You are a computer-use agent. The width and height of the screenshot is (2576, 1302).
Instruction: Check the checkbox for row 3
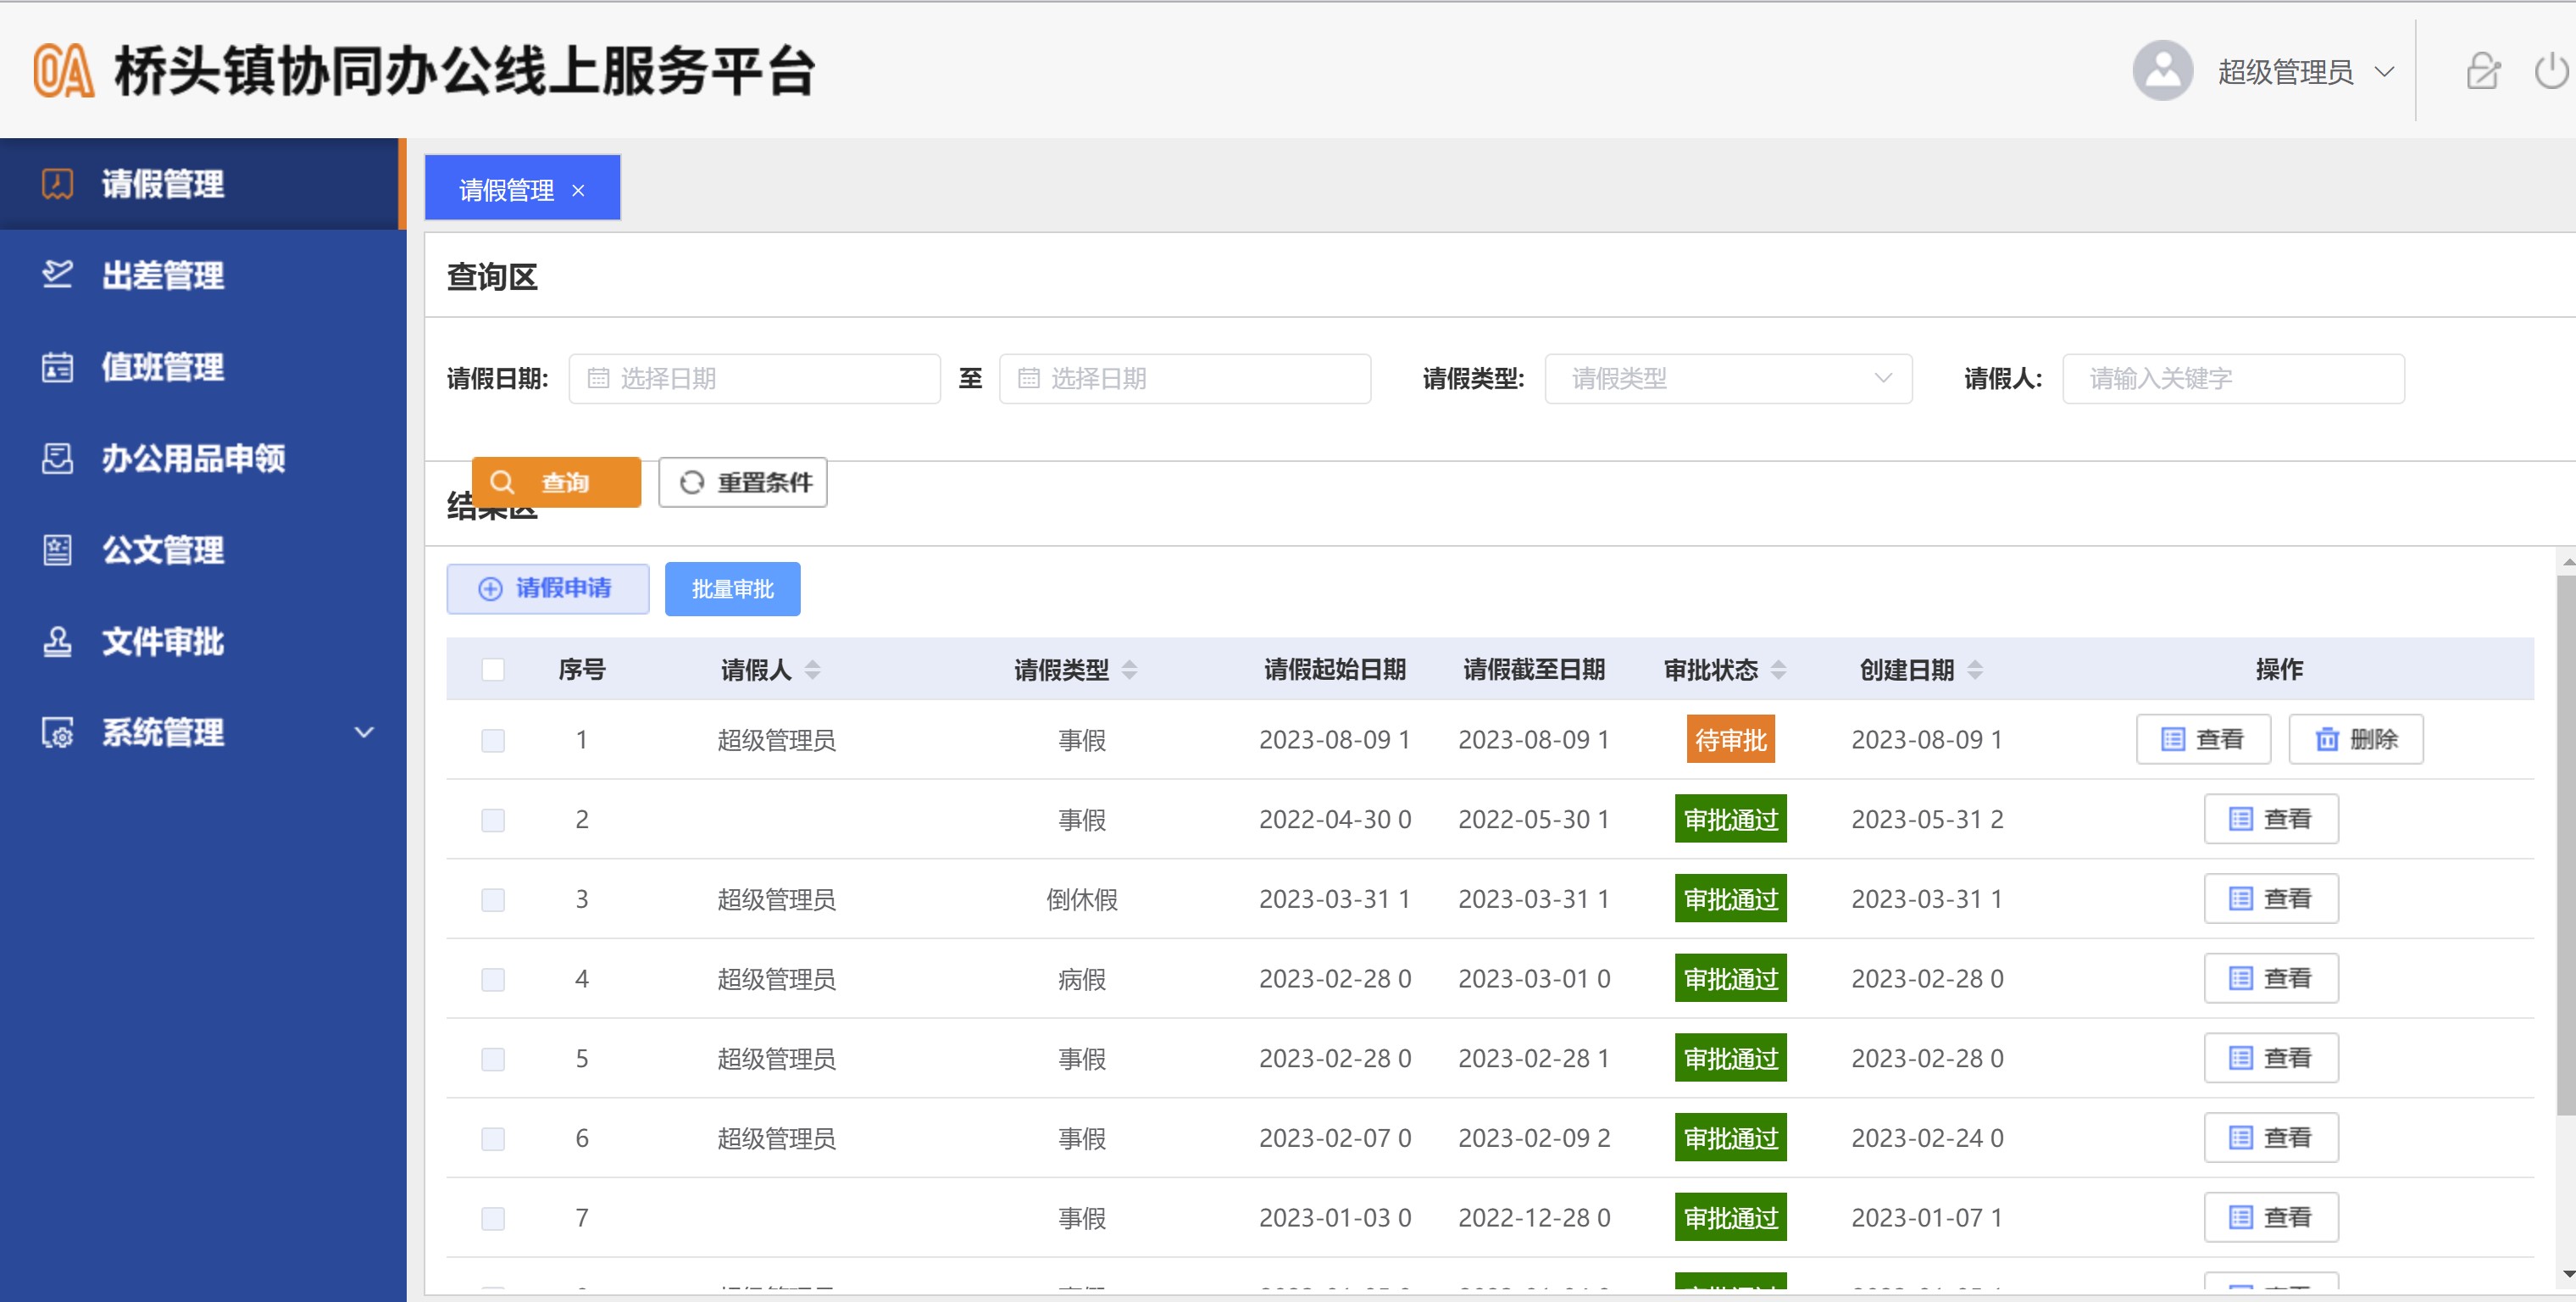click(x=493, y=900)
